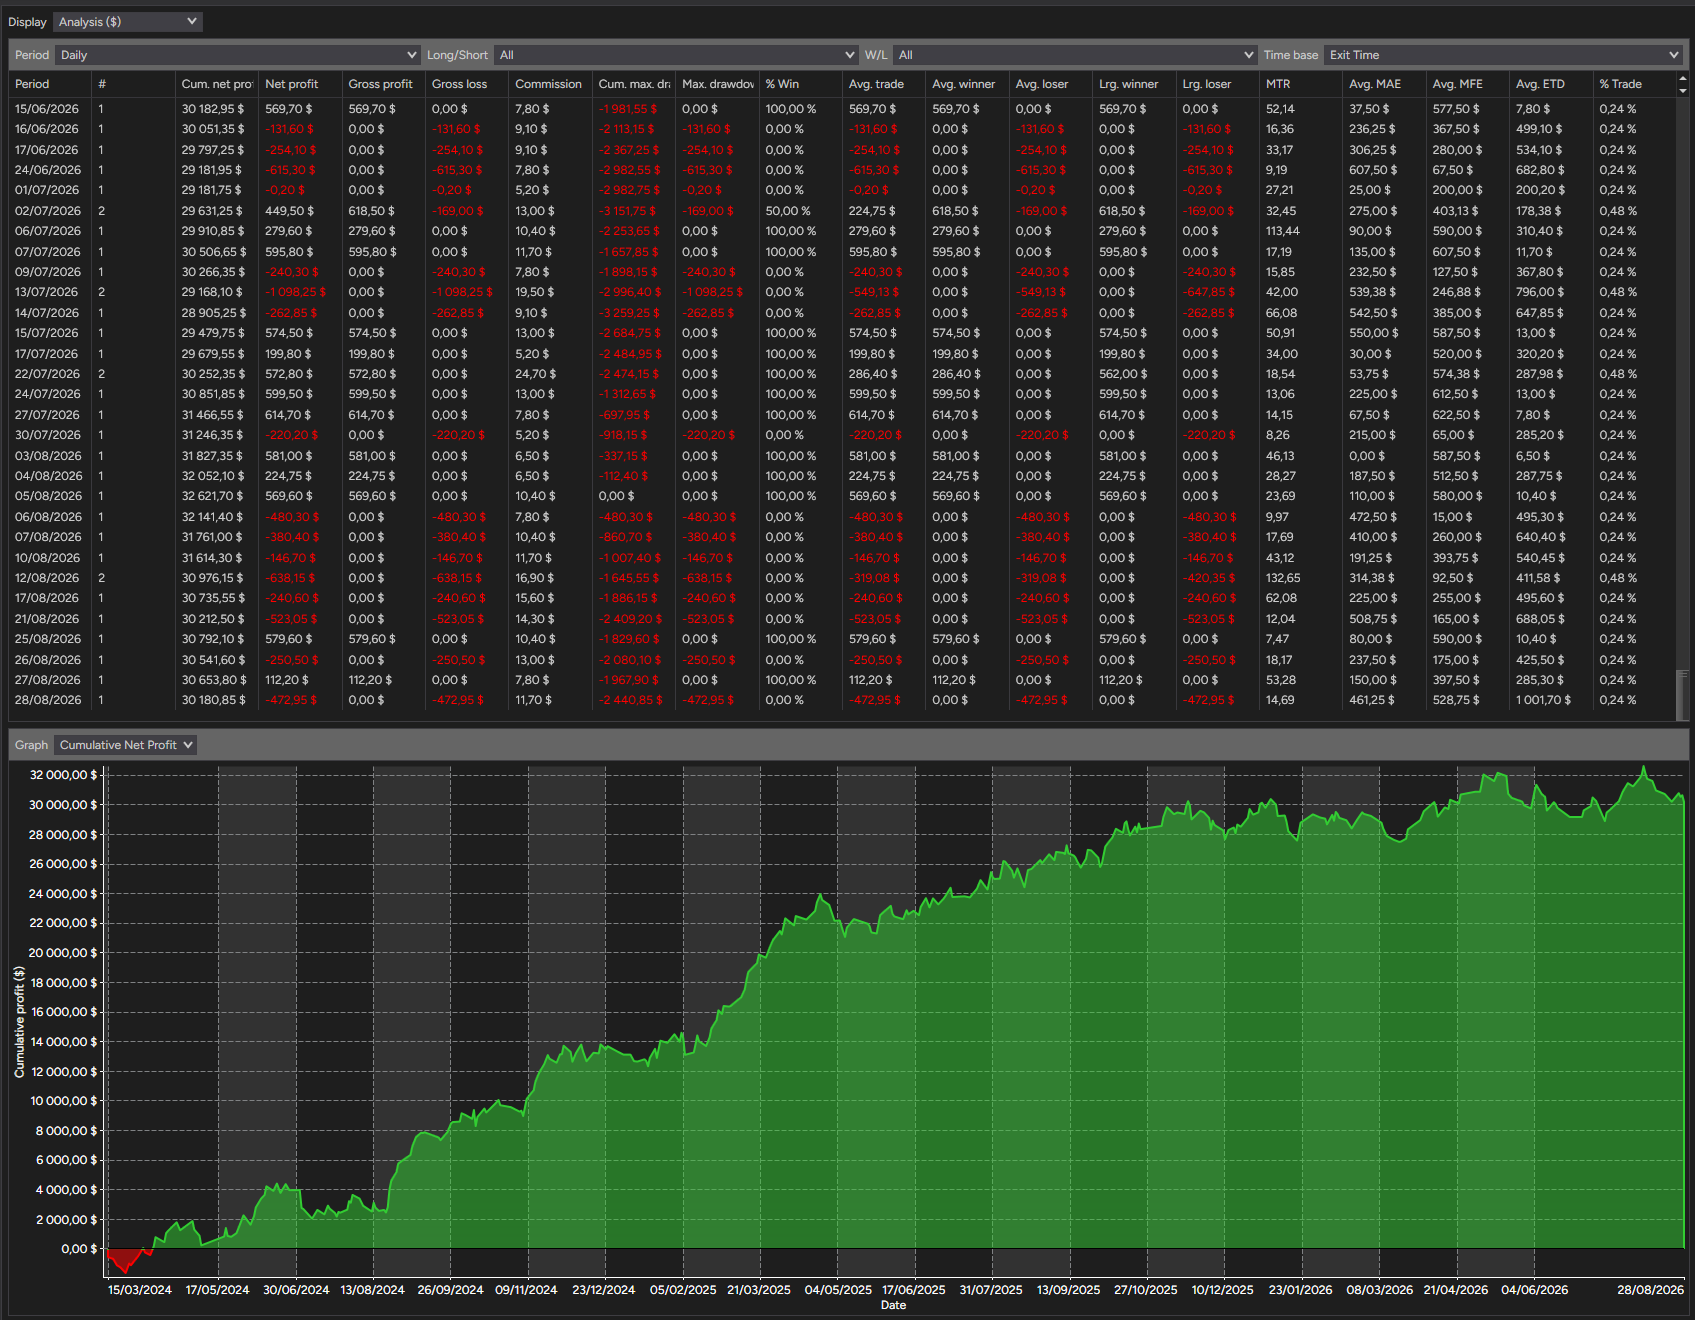Open the Long/Short filter dropdown
Image resolution: width=1695 pixels, height=1320 pixels.
[676, 55]
